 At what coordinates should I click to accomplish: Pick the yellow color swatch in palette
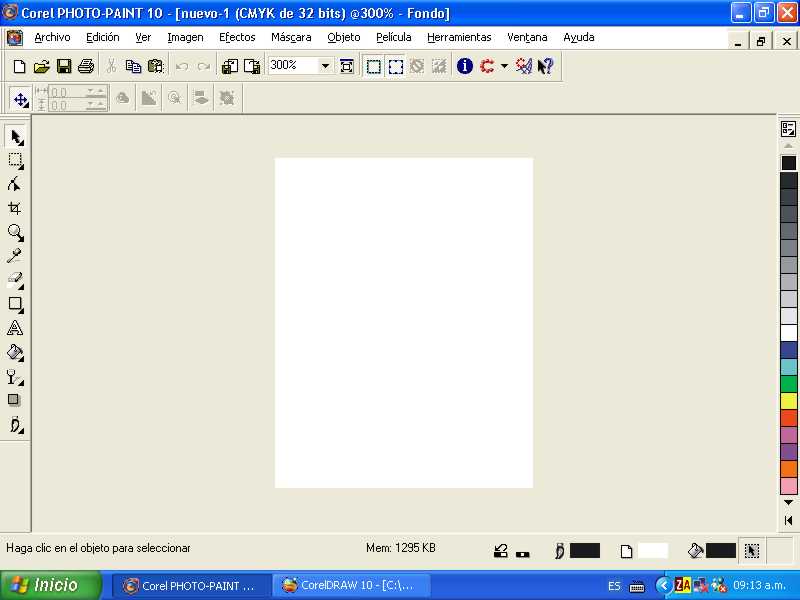click(788, 401)
